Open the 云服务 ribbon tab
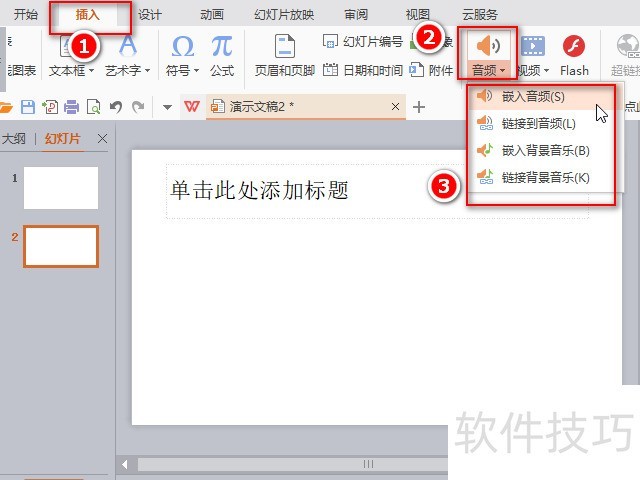This screenshot has height=480, width=640. (x=480, y=15)
